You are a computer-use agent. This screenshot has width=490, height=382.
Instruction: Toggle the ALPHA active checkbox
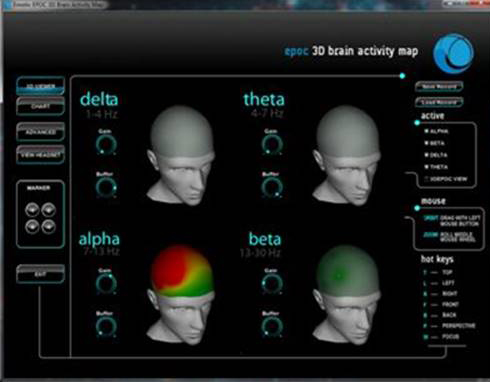point(426,131)
